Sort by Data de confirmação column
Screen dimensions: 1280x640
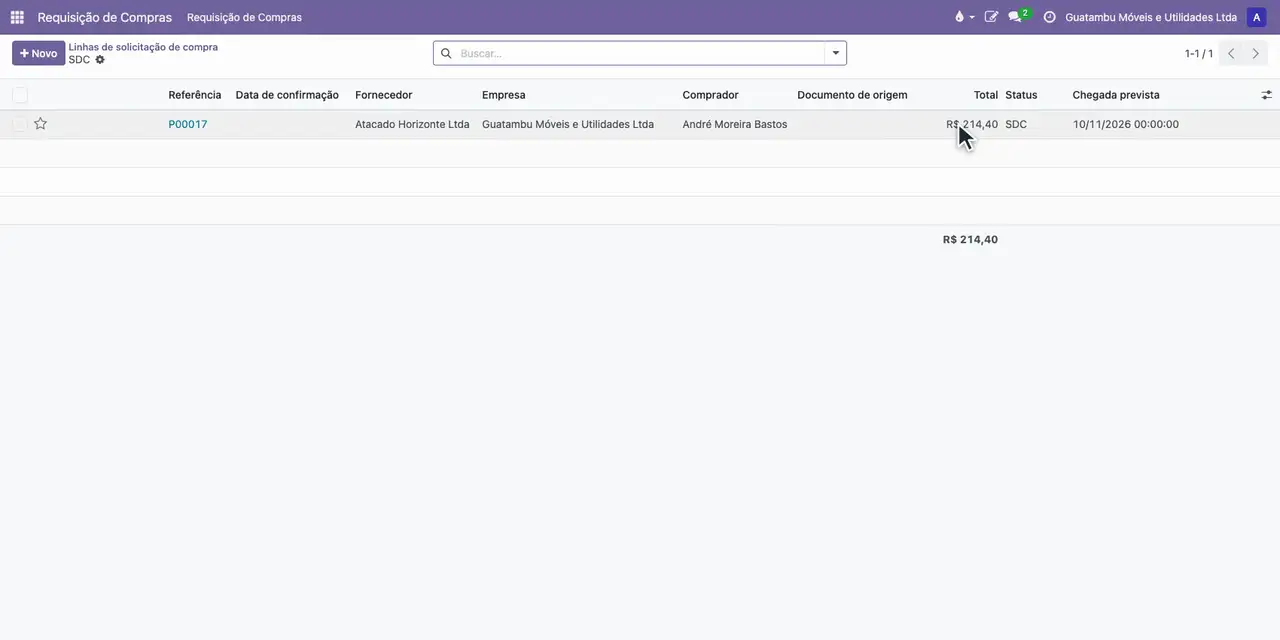coord(287,95)
